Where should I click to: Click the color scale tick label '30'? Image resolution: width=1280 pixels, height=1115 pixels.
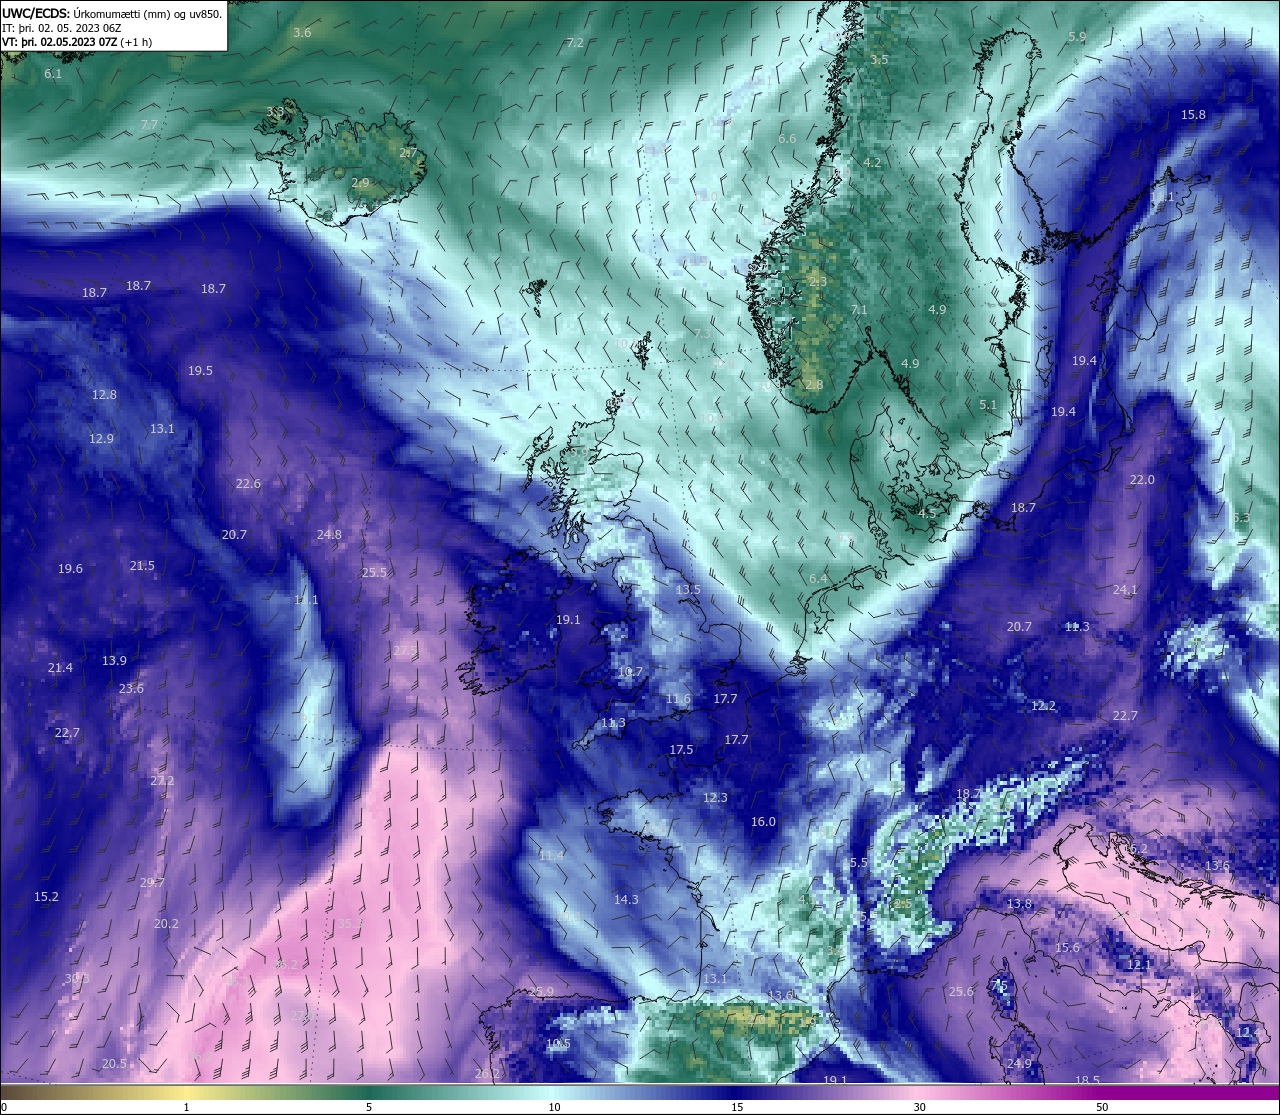[x=919, y=1107]
